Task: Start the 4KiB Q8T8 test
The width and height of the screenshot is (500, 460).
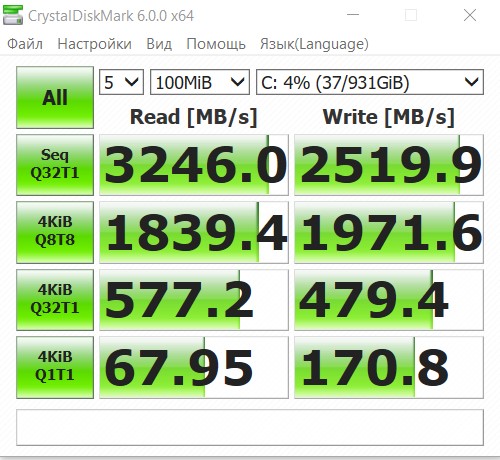Action: click(x=55, y=232)
